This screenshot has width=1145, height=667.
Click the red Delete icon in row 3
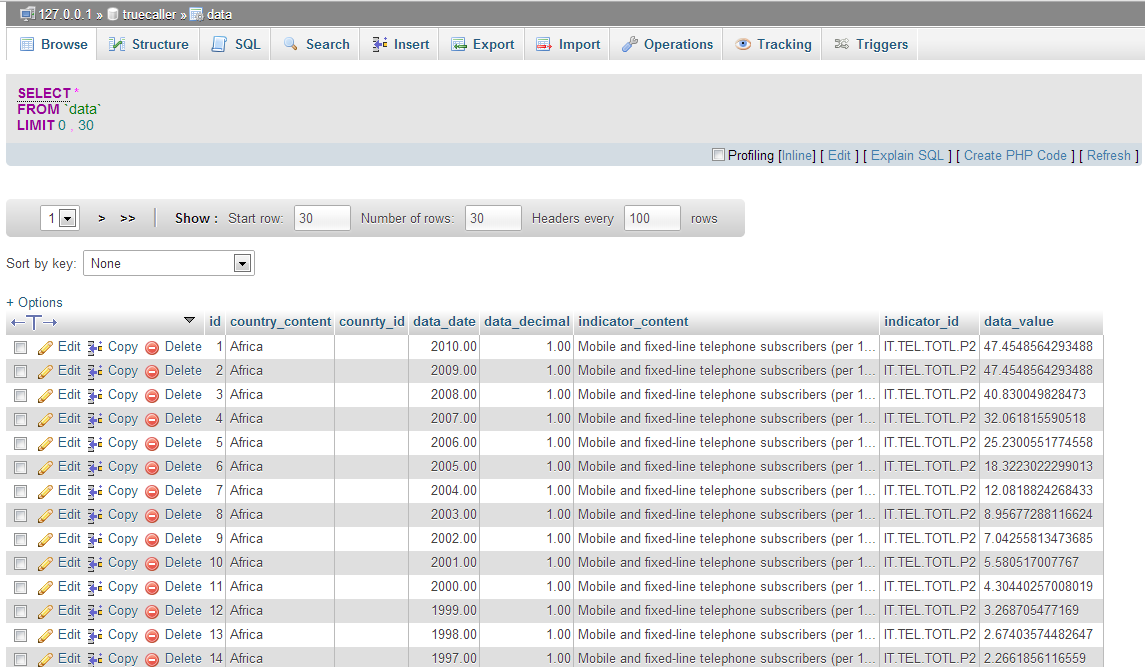152,396
